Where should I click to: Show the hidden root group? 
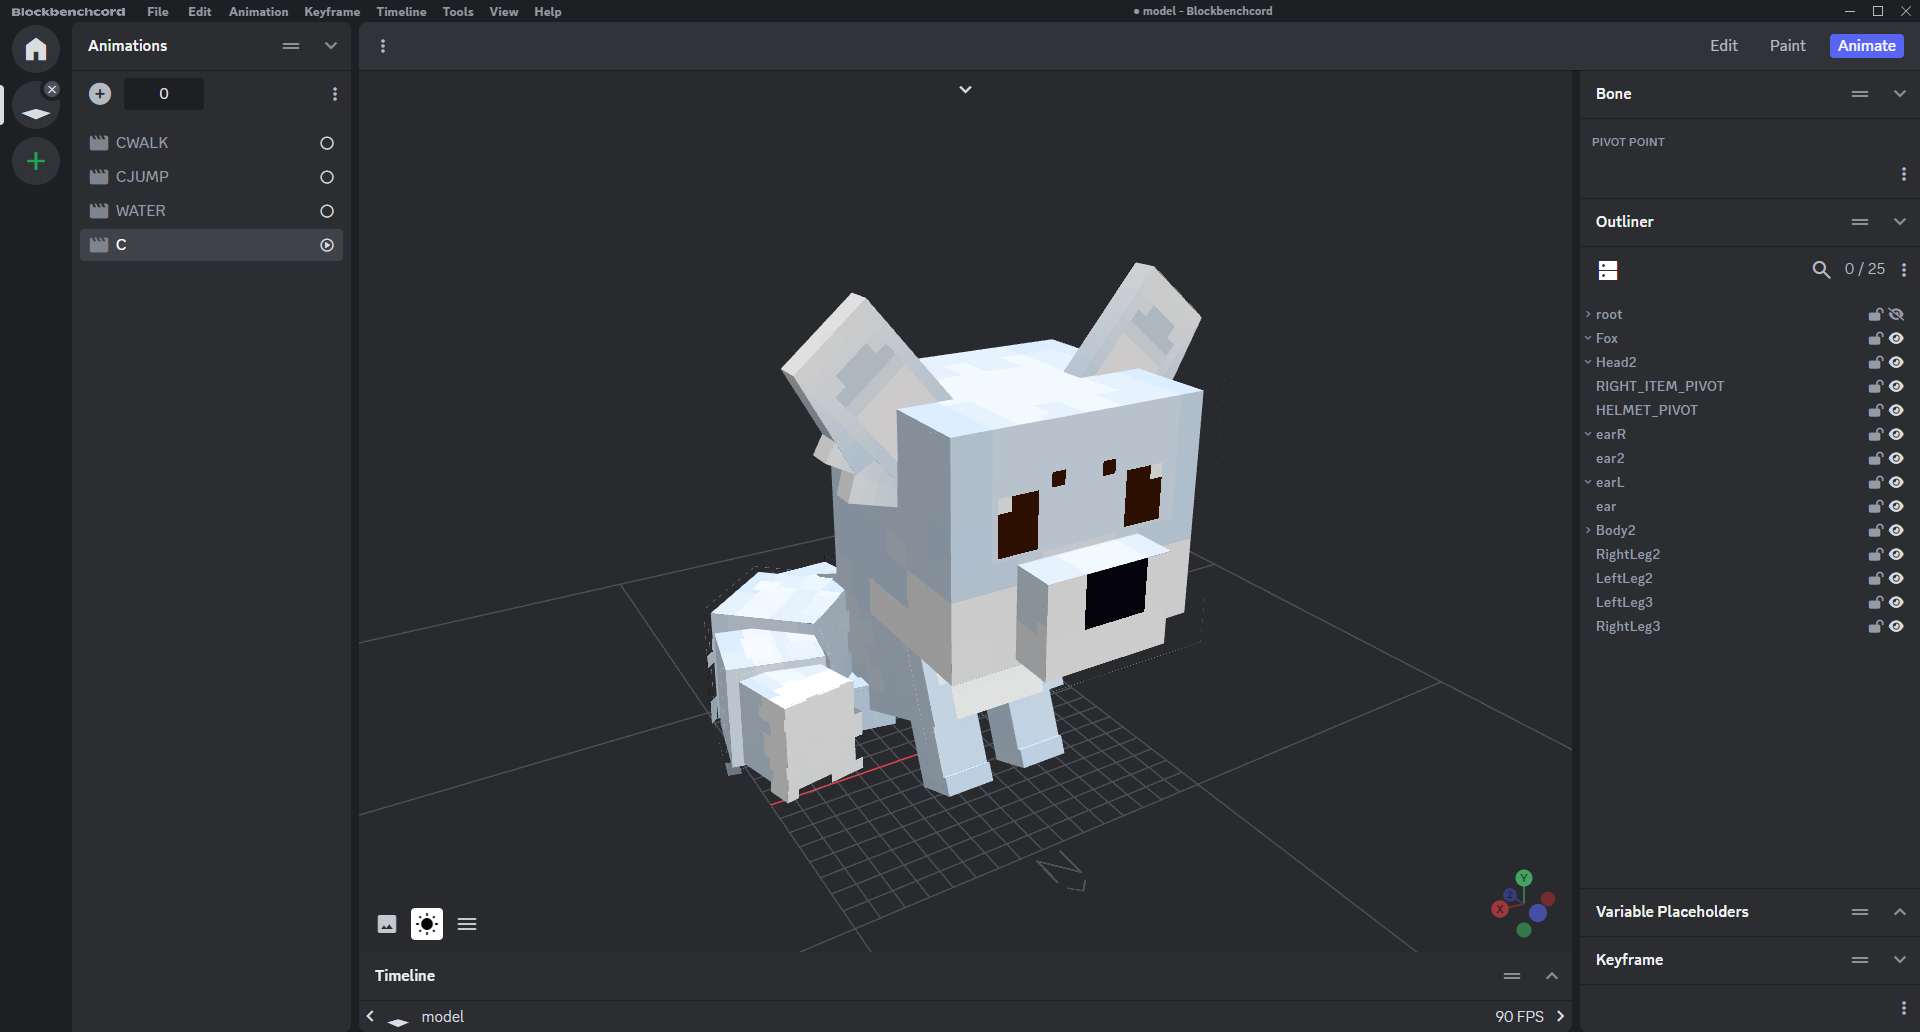coord(1896,315)
